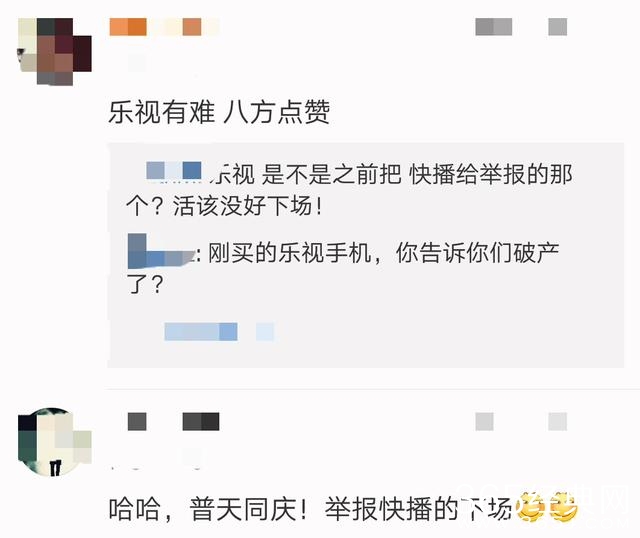Tap the reply ending with 活该没好下场

tap(349, 189)
